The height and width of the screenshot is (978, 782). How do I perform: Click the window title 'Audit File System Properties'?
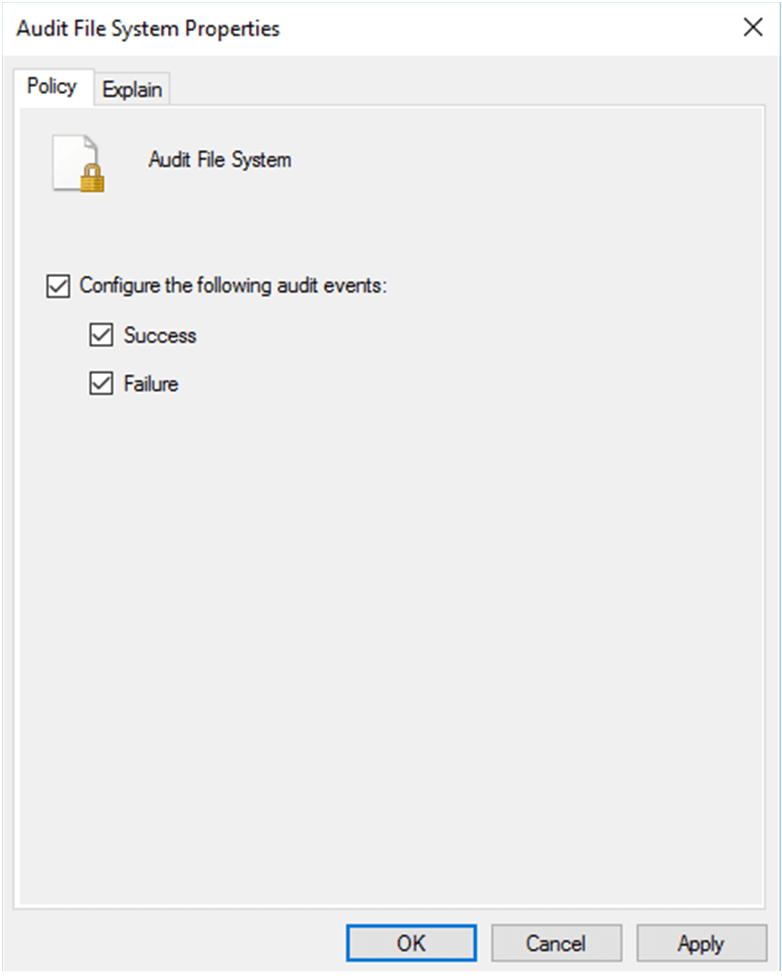coord(148,28)
